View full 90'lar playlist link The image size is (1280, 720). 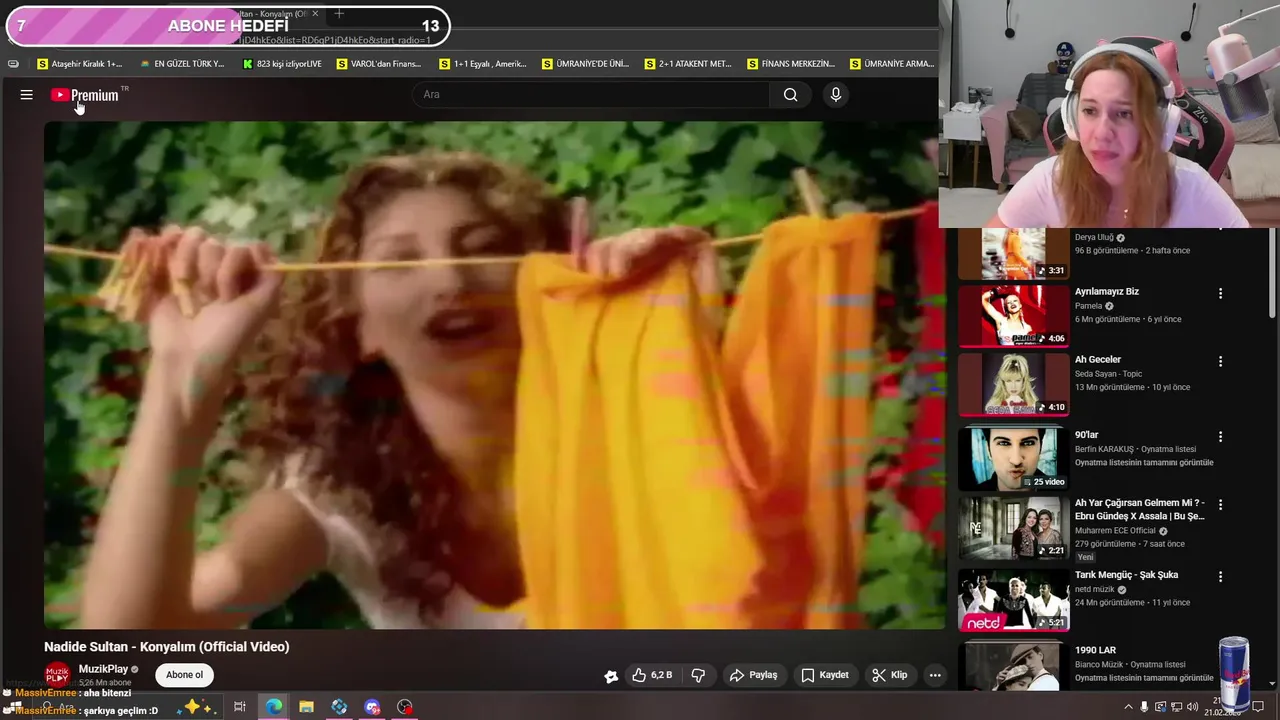click(x=1144, y=463)
